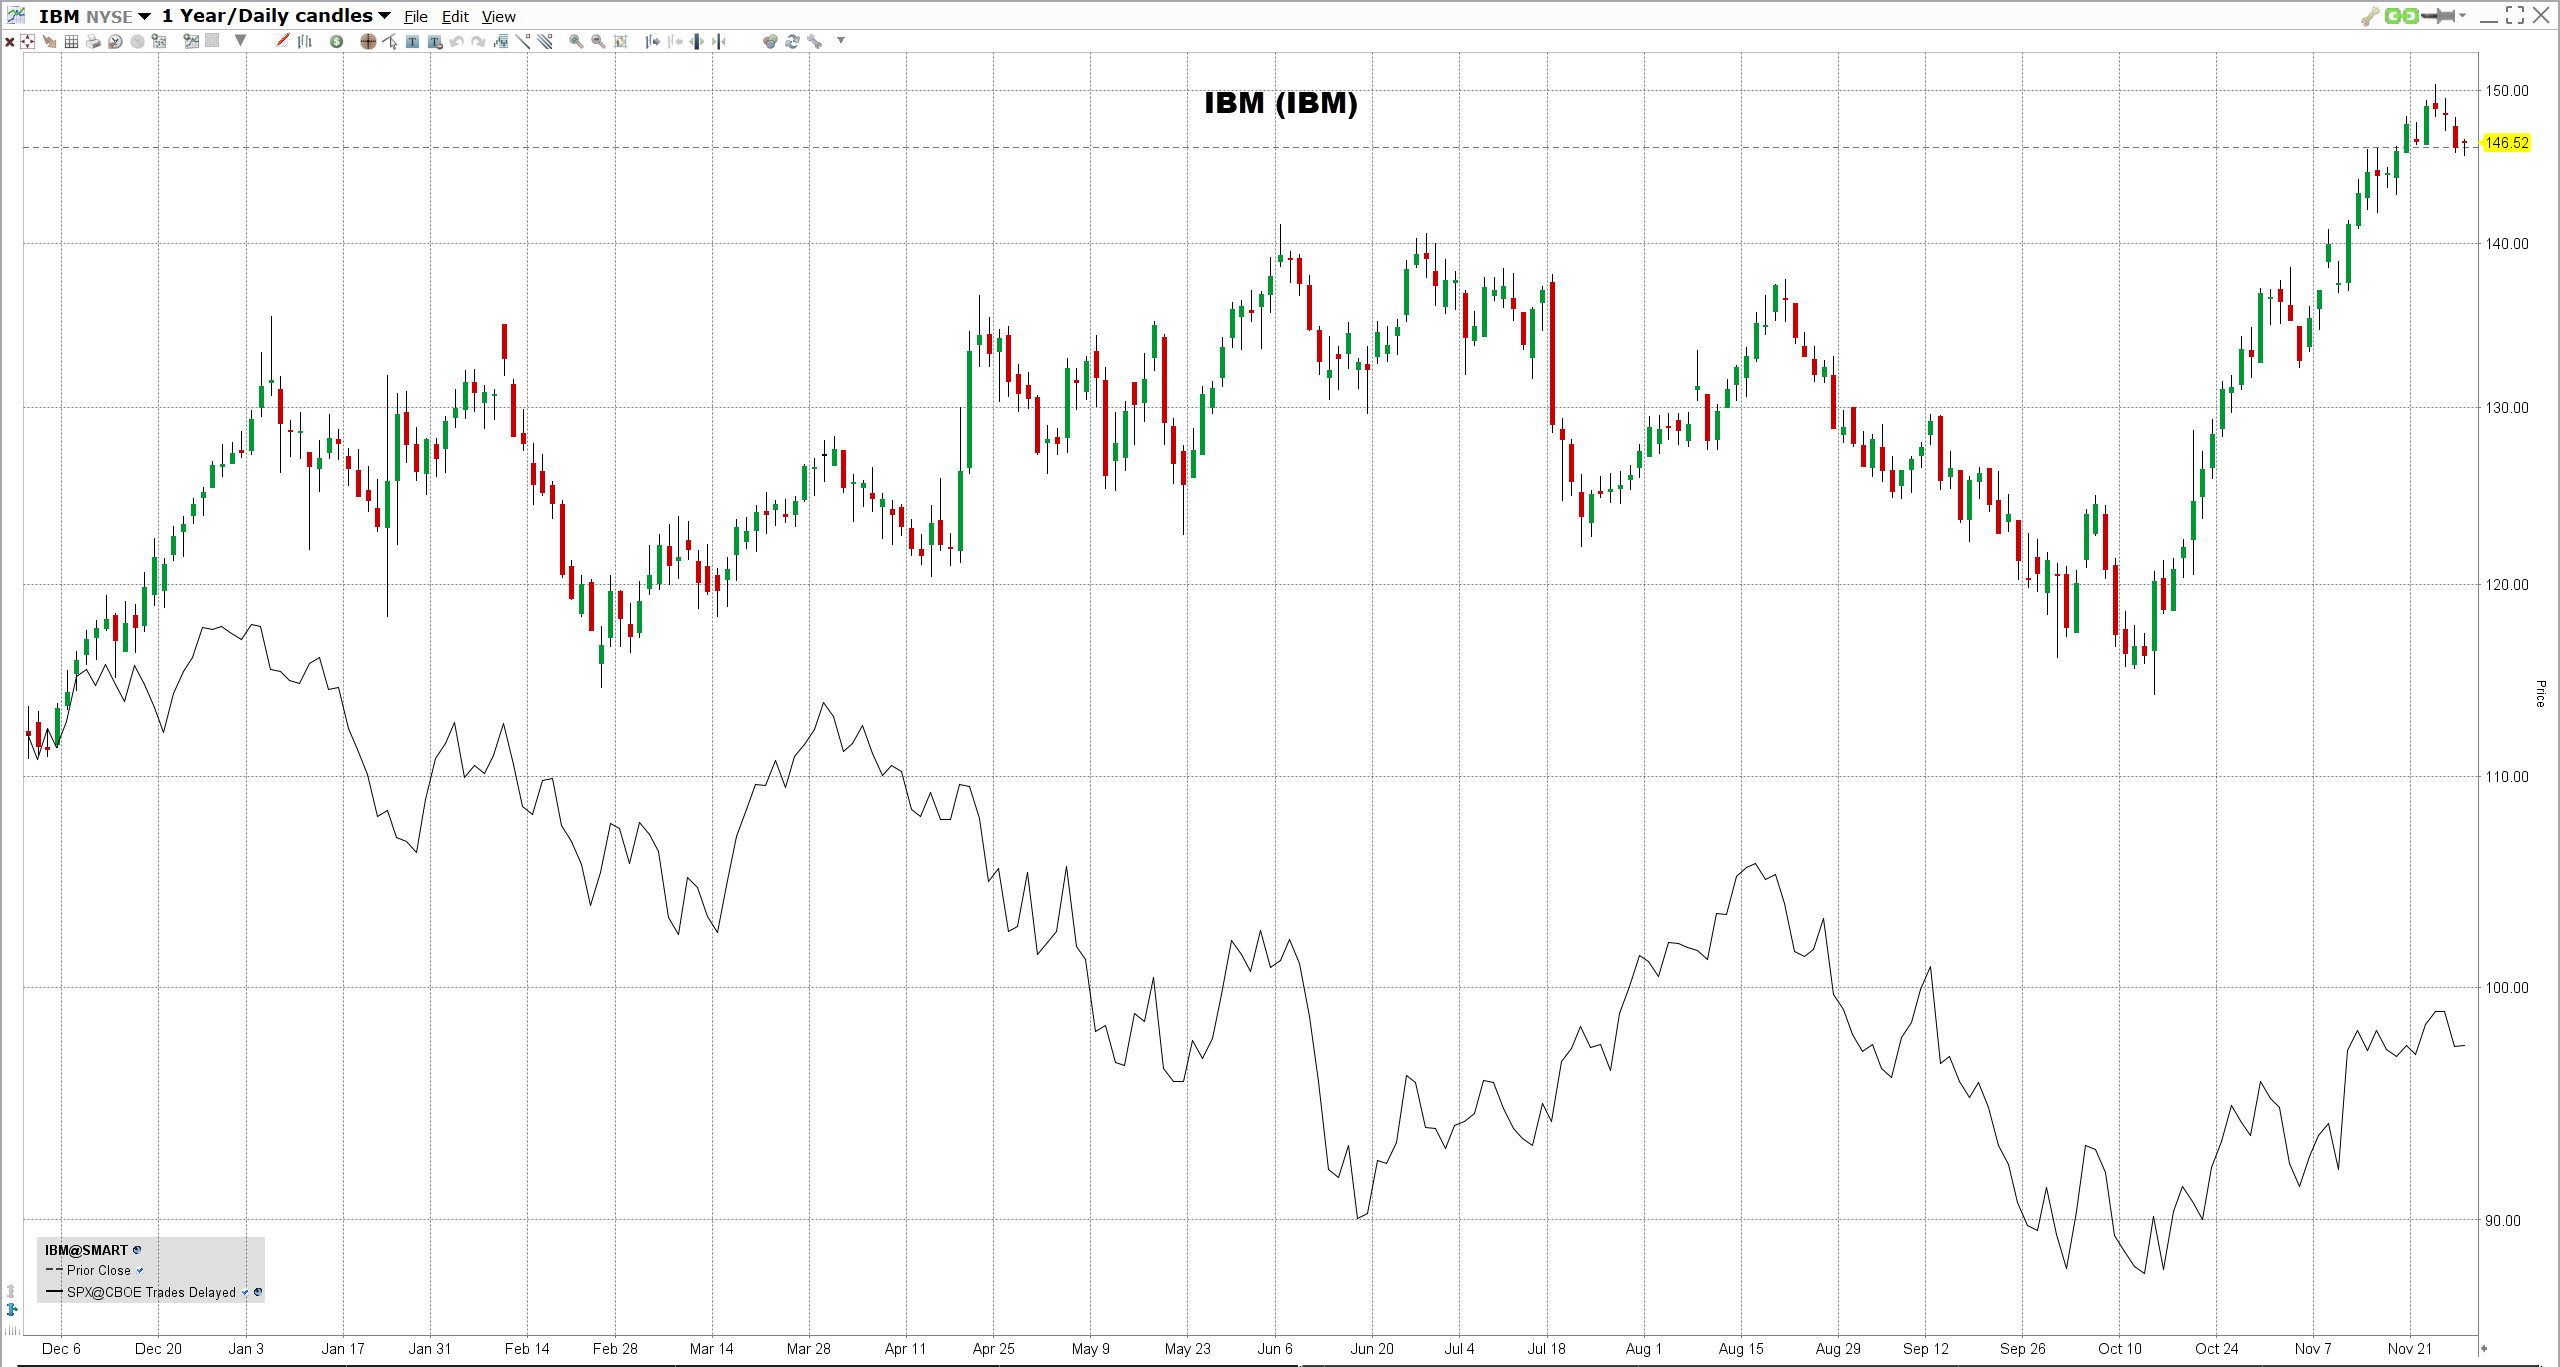Select the parallel lines channel tool
2560x1367 pixels.
click(544, 41)
